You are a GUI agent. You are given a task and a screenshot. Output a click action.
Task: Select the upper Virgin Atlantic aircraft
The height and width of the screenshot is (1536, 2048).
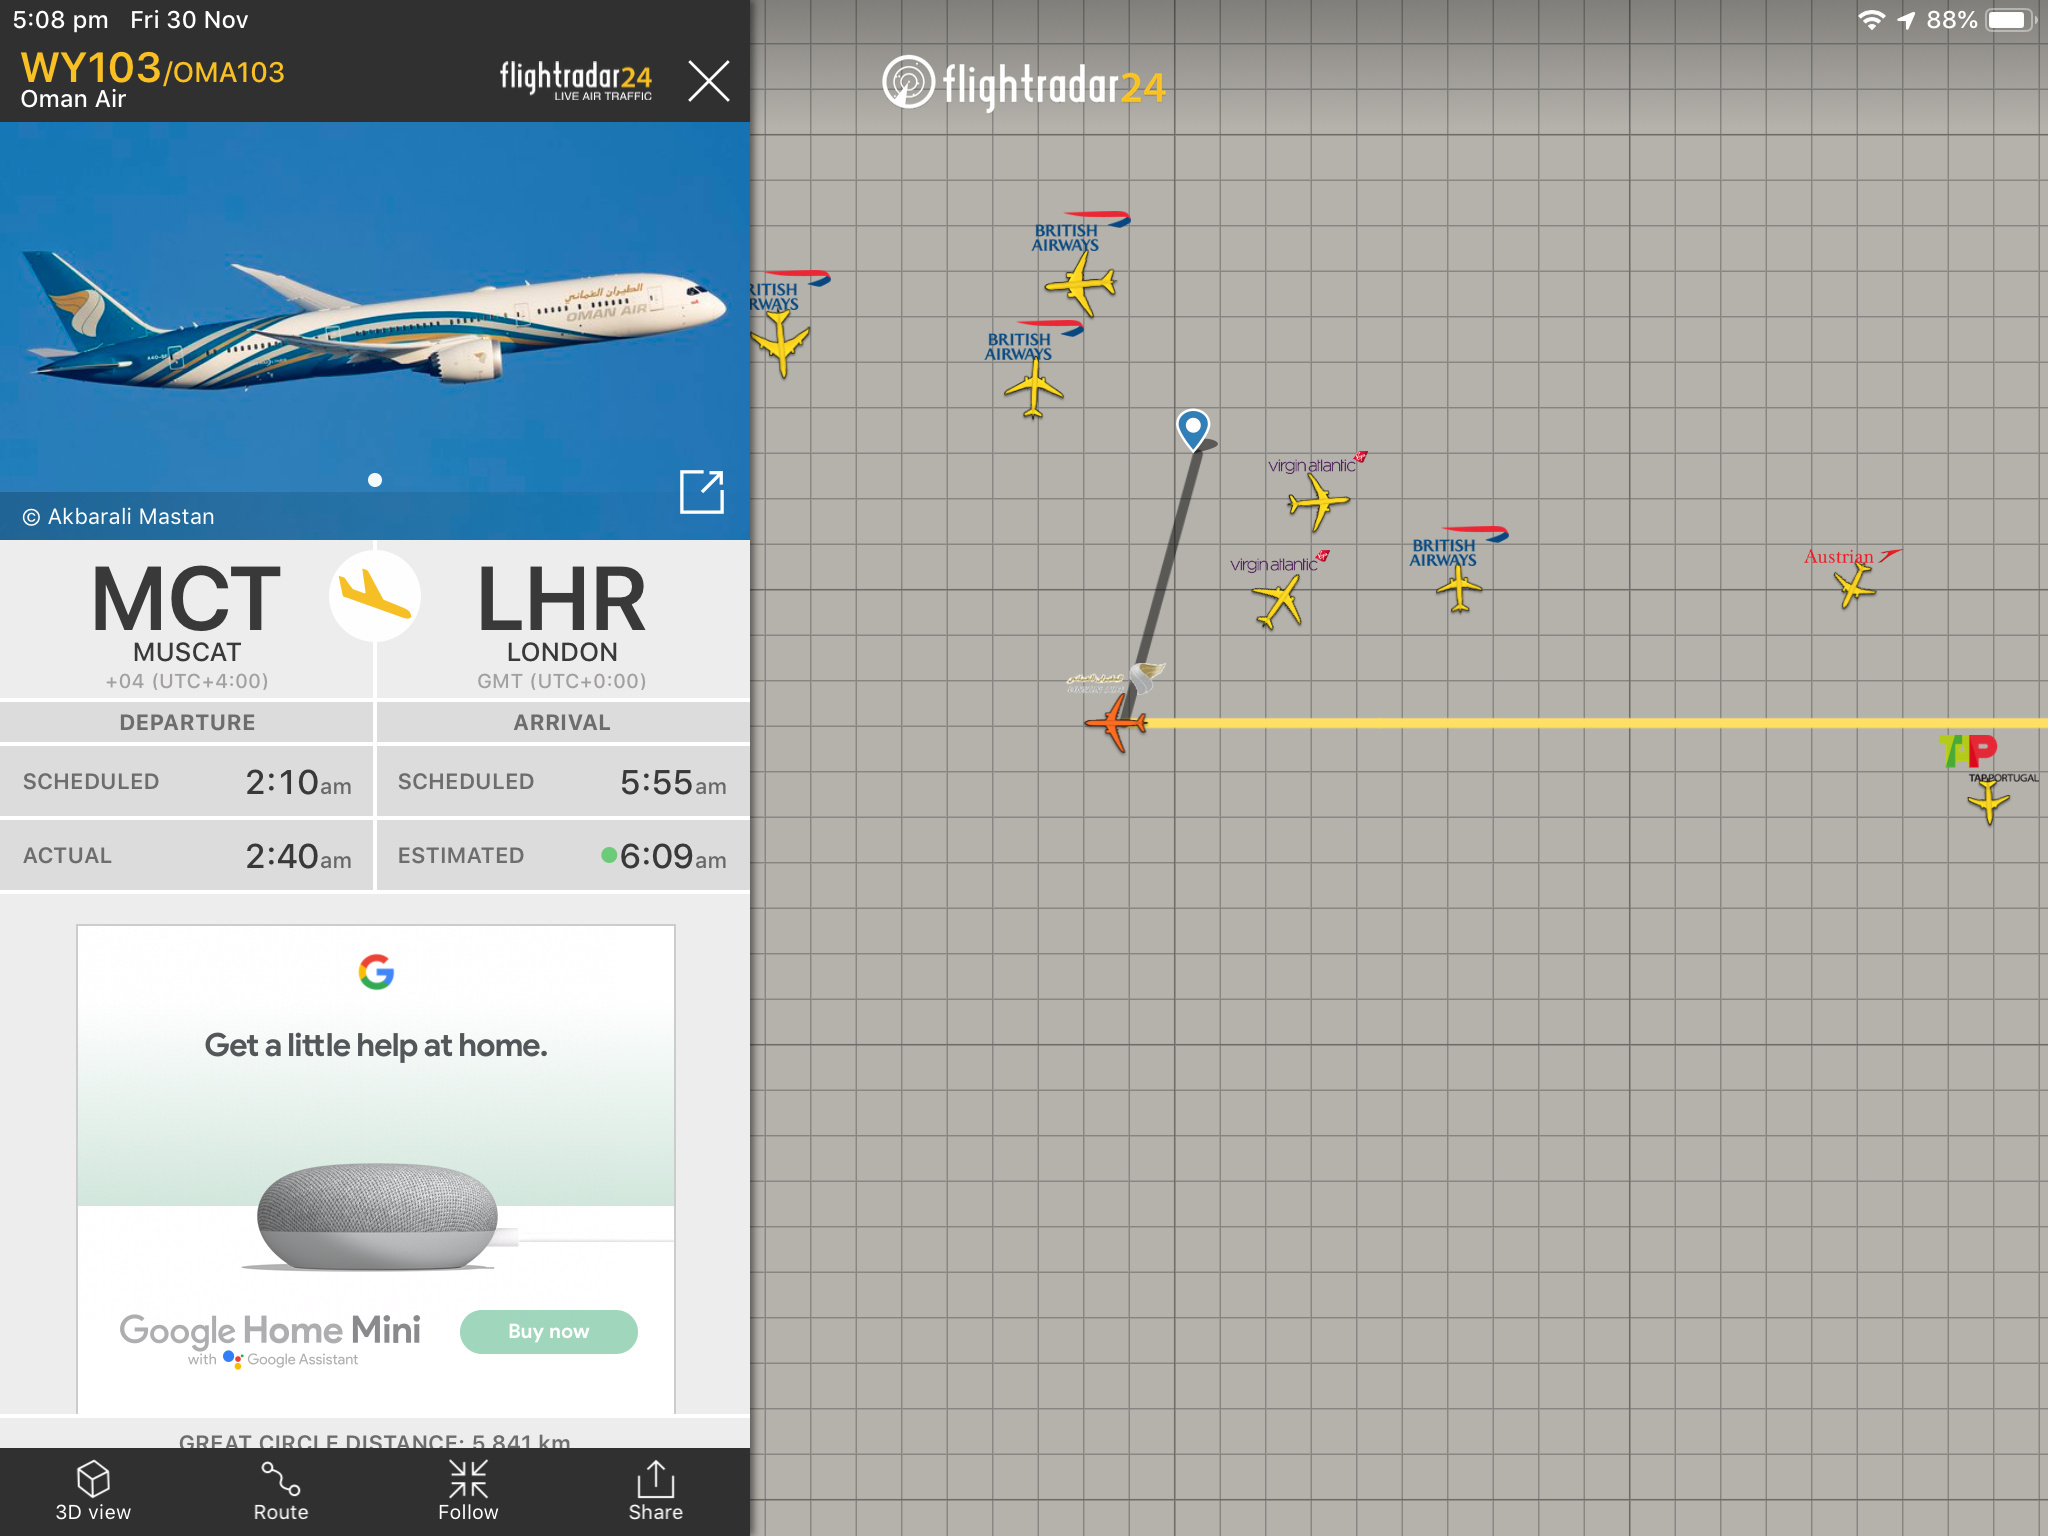tap(1318, 501)
